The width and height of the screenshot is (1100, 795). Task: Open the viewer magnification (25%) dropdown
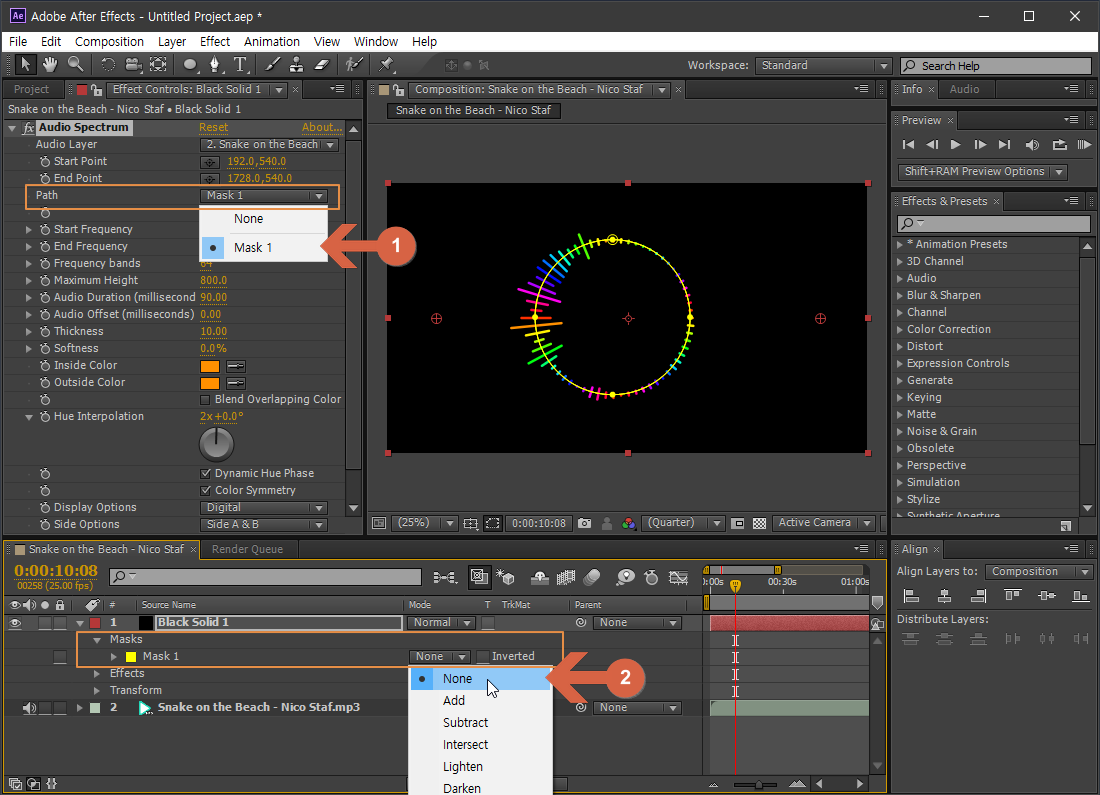[424, 523]
